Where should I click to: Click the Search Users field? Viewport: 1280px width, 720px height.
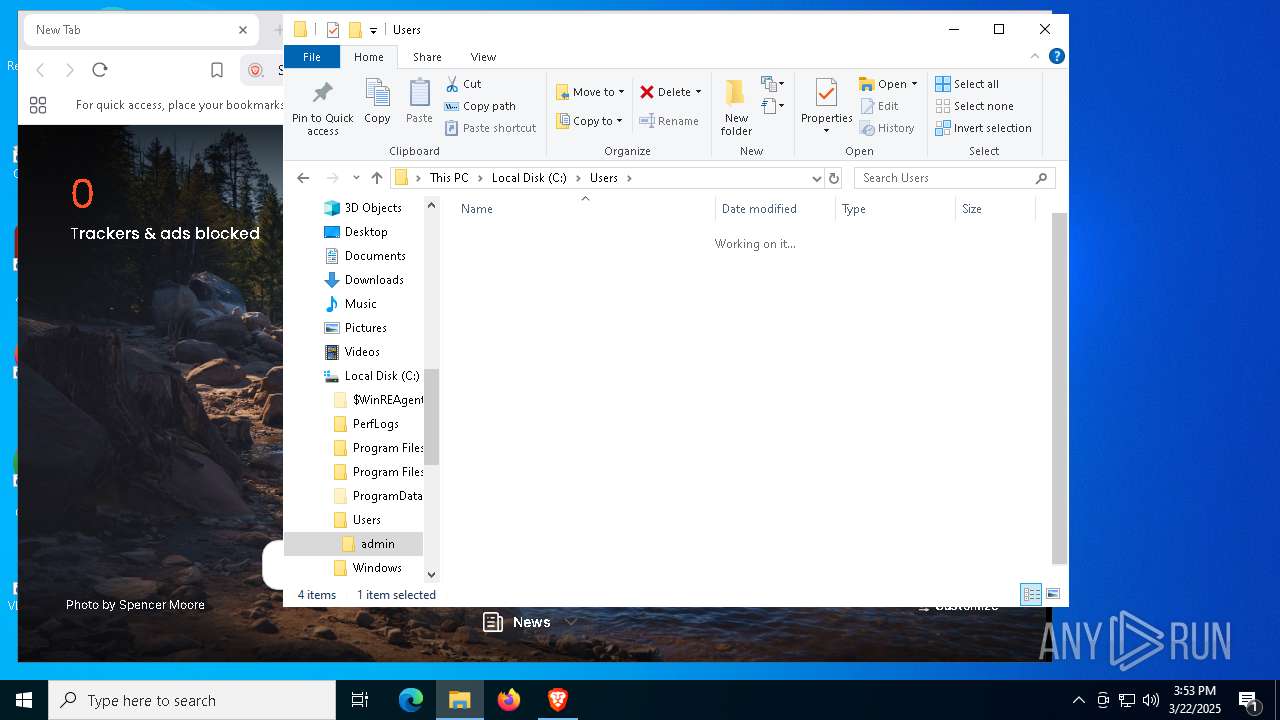954,178
